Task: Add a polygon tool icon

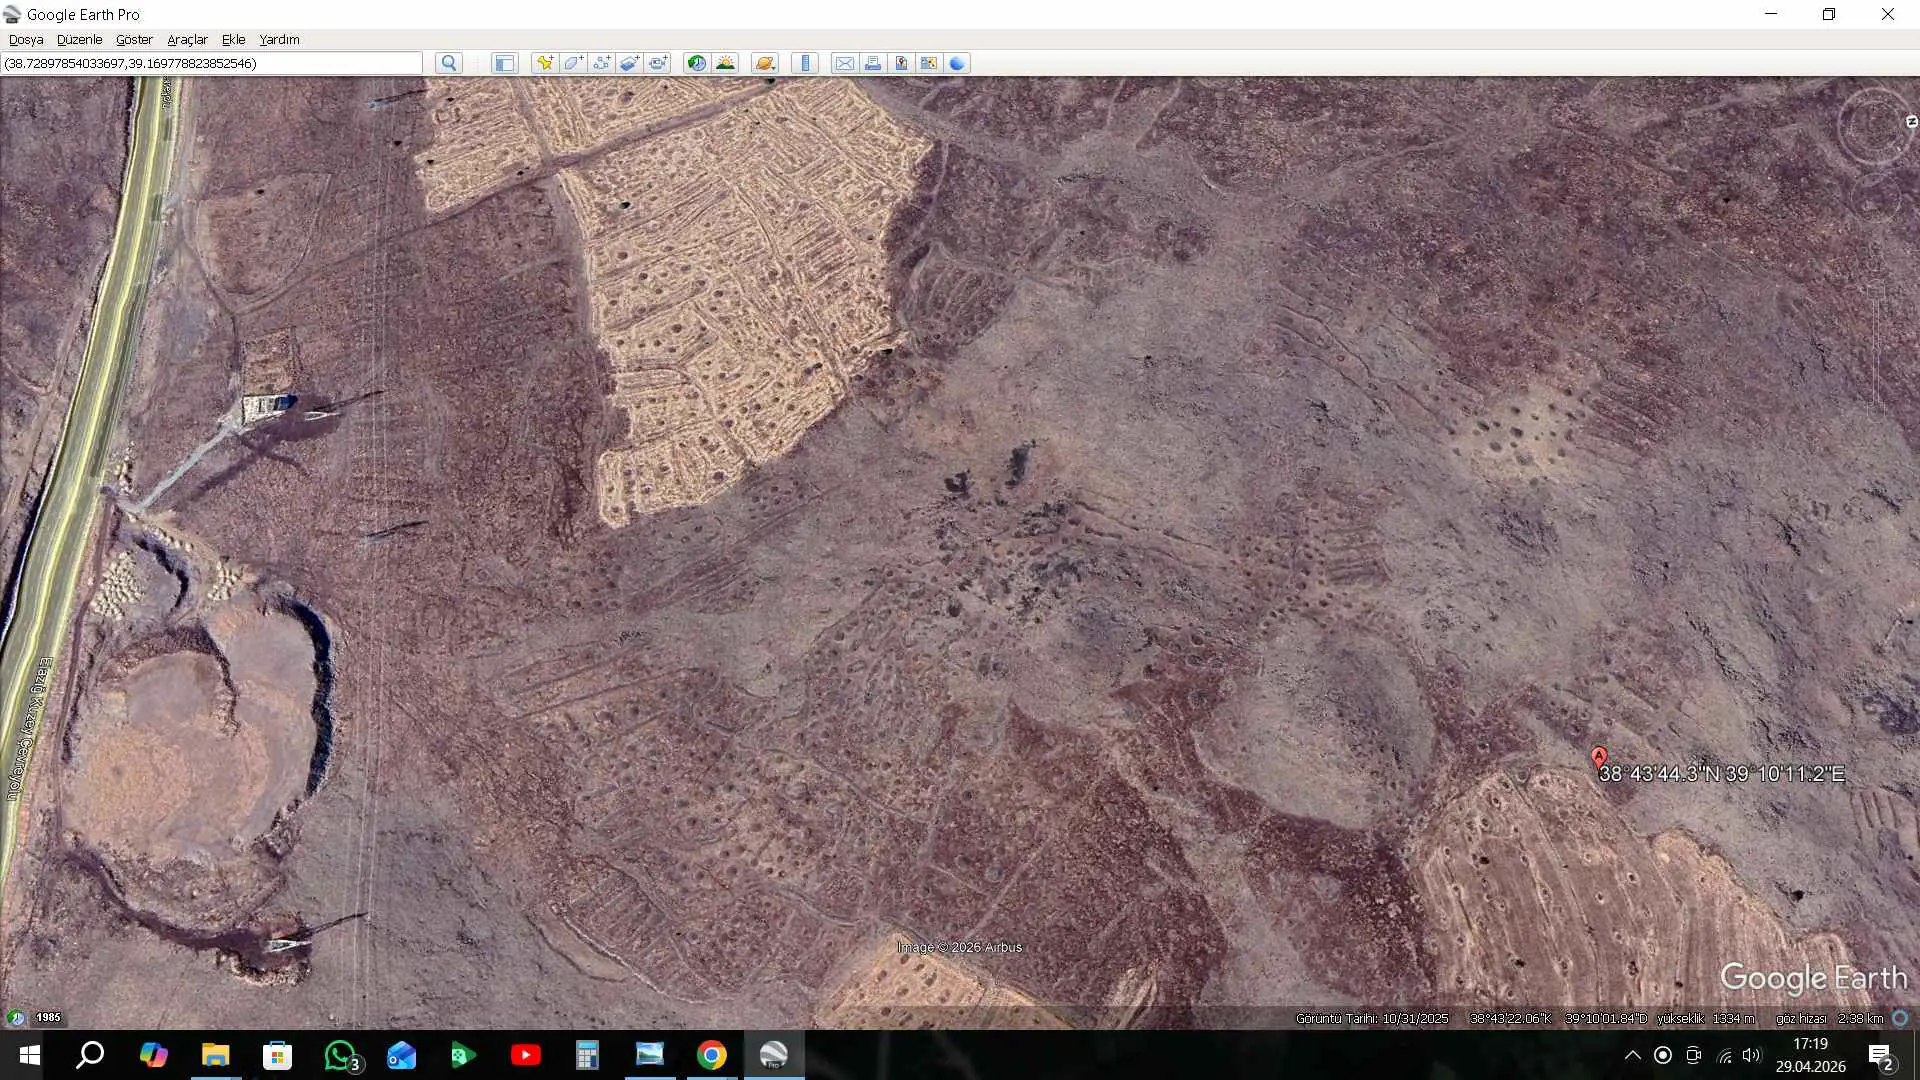Action: pos(573,63)
